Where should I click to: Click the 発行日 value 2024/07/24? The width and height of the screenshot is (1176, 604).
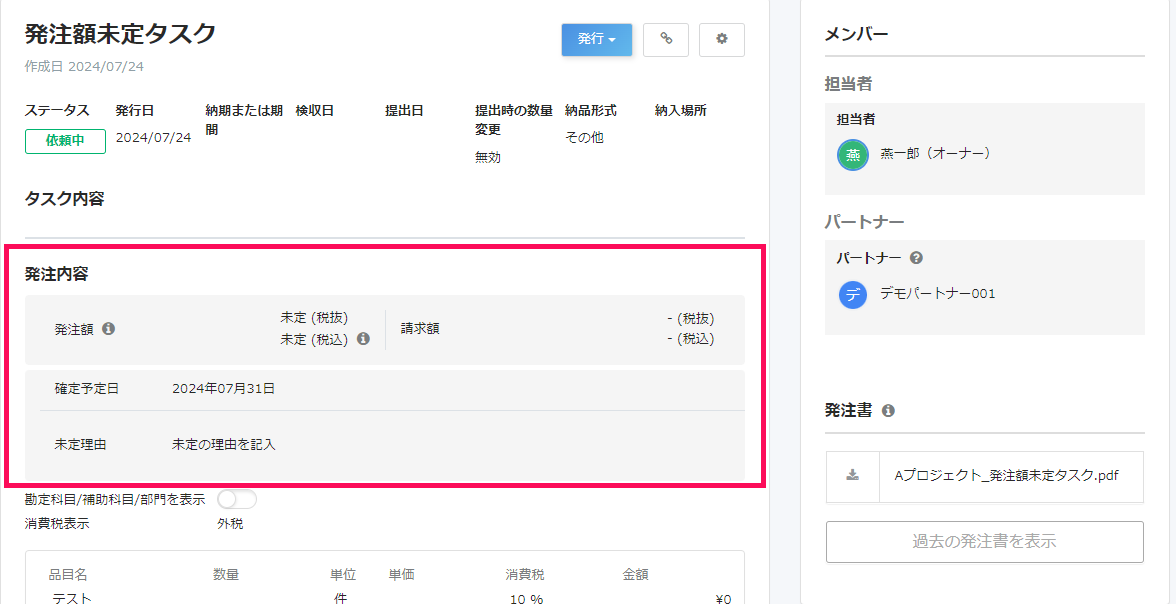click(x=153, y=137)
